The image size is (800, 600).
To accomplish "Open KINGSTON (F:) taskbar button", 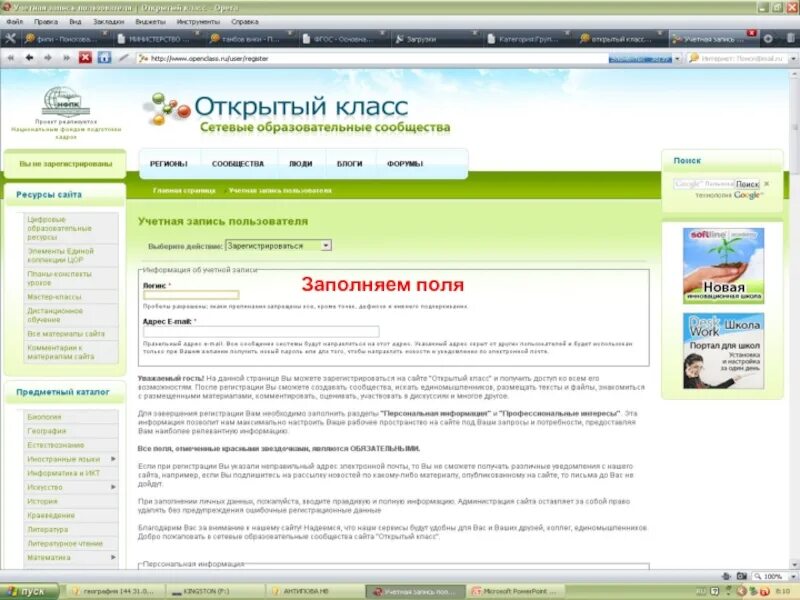I will pyautogui.click(x=214, y=592).
